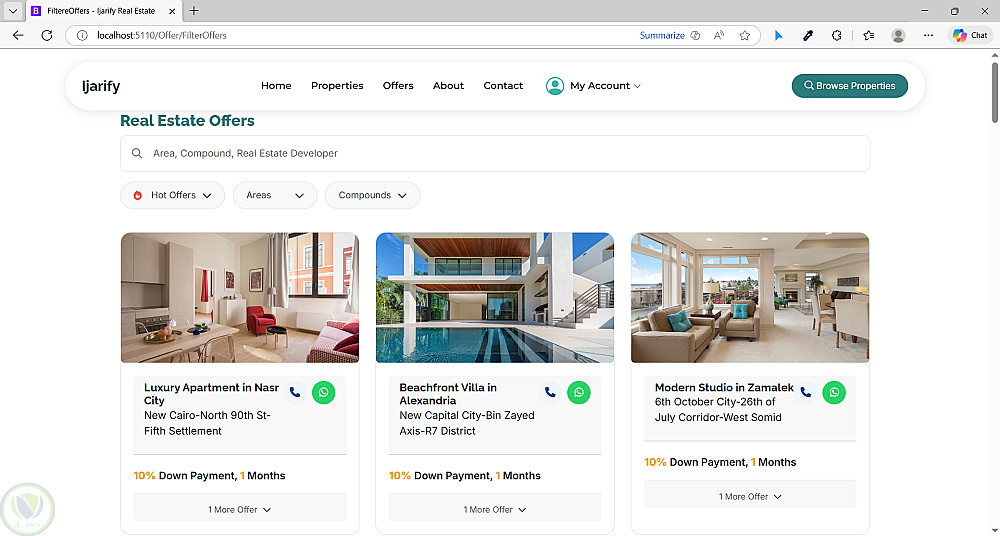Refresh the page
Screen dimensions: 1000x536
47,35
